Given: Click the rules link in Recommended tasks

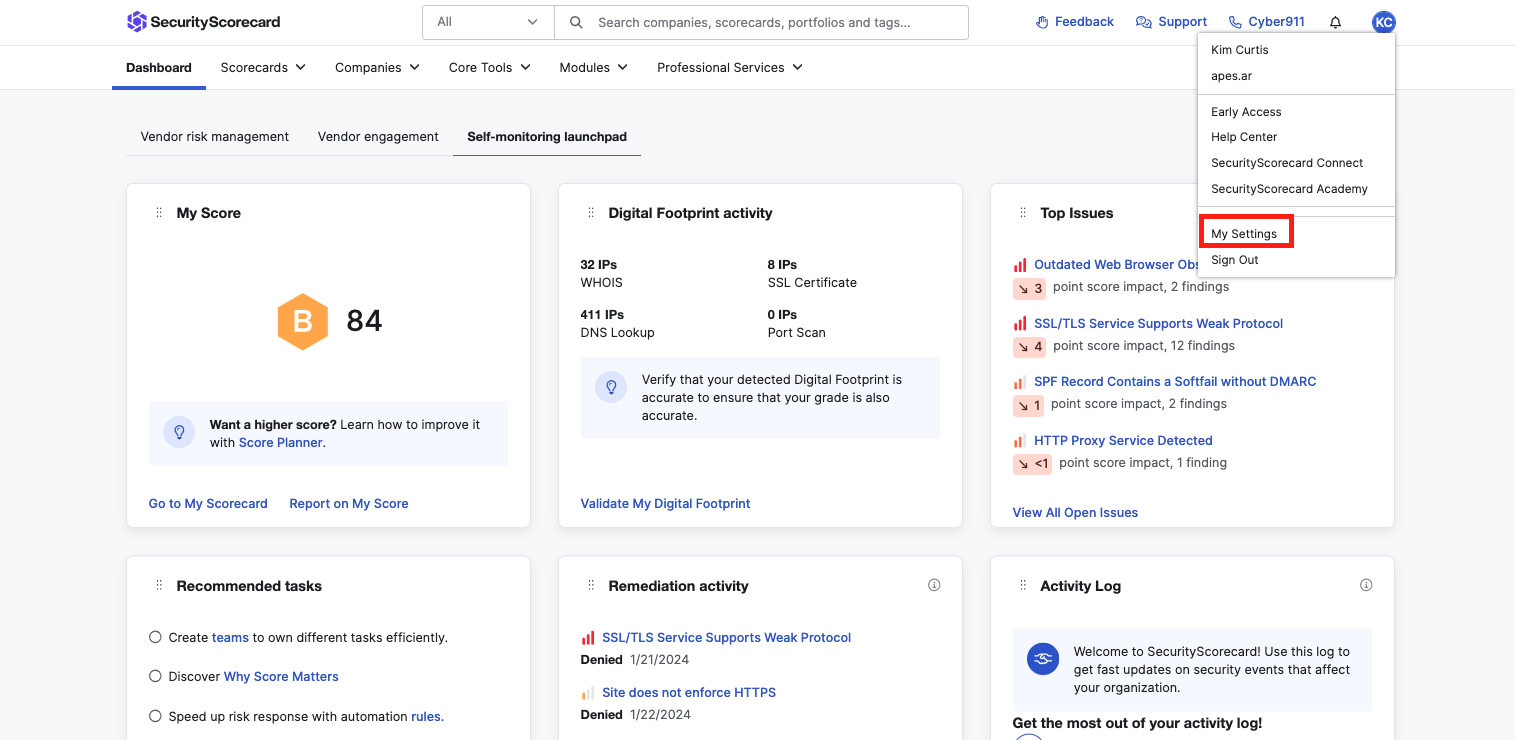Looking at the screenshot, I should click(427, 716).
